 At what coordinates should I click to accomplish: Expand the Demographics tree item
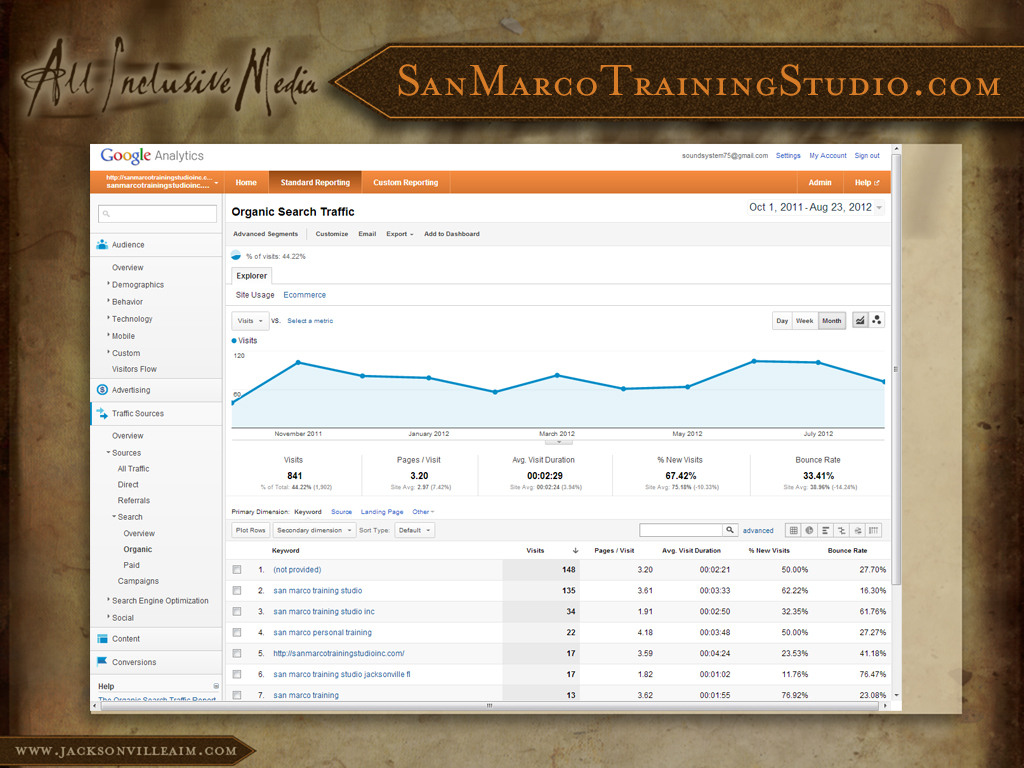[137, 284]
